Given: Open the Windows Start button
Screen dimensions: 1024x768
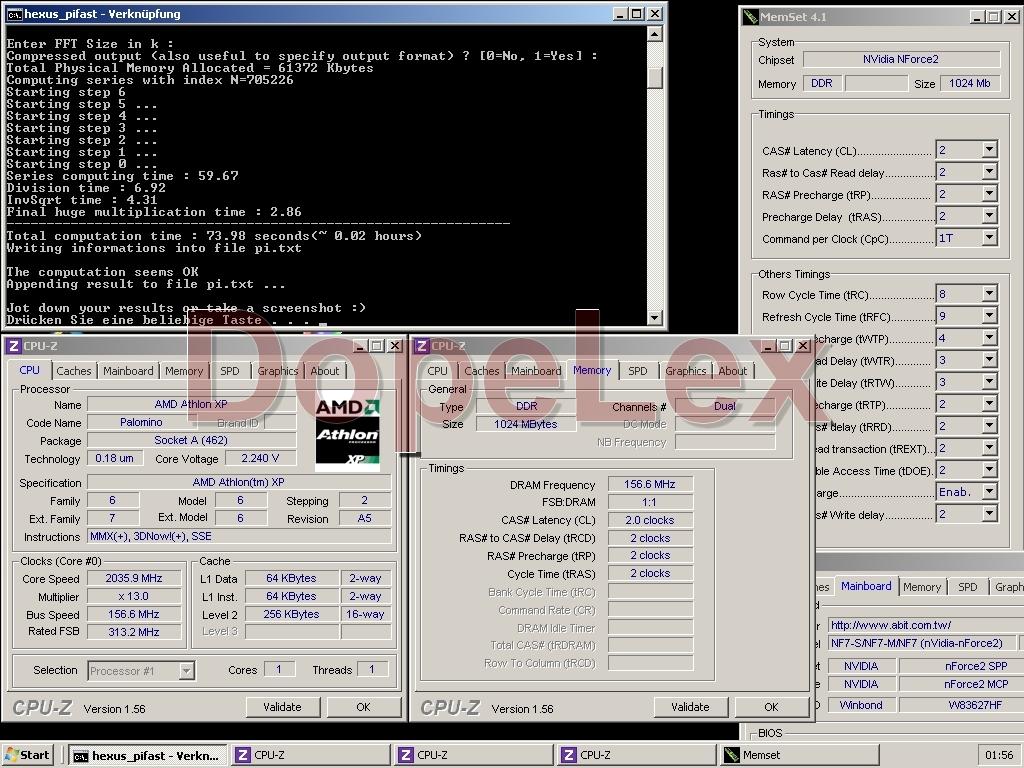Looking at the screenshot, I should coord(27,755).
